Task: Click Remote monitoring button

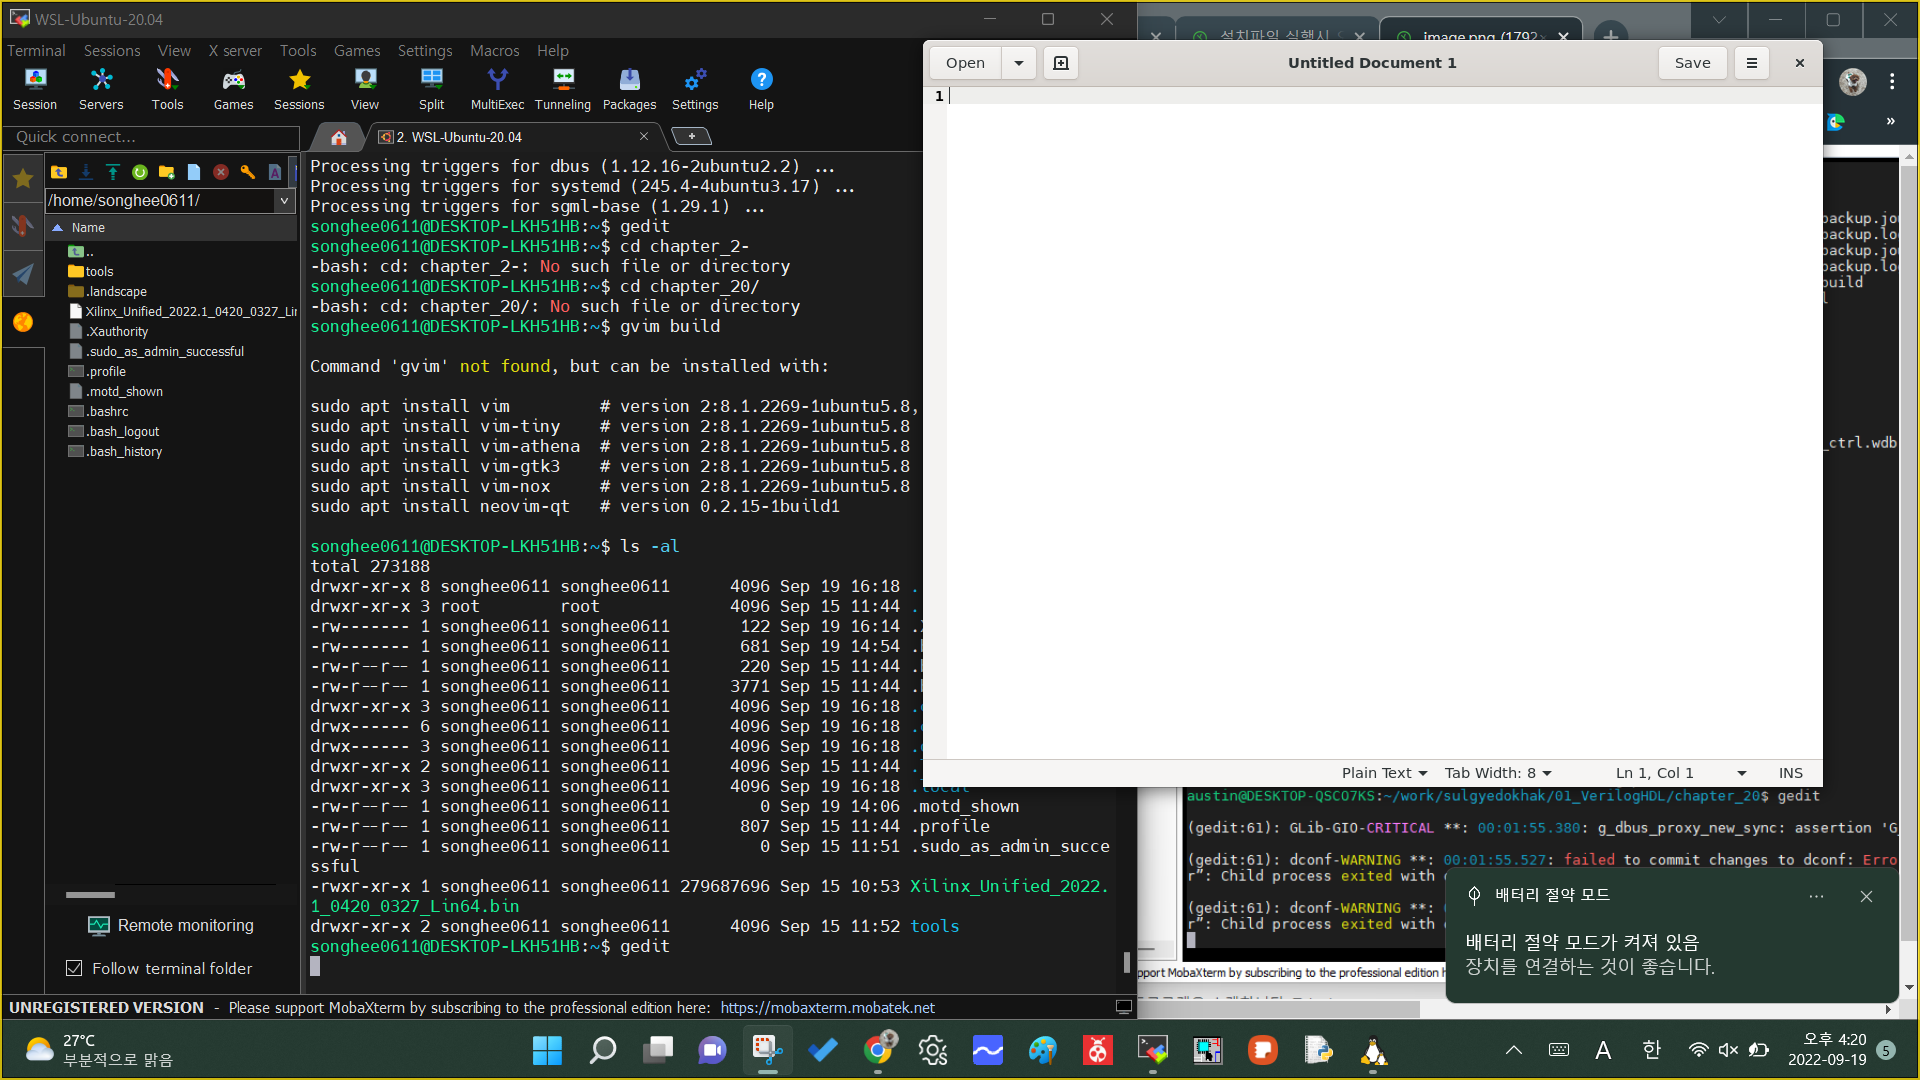Action: (x=171, y=925)
